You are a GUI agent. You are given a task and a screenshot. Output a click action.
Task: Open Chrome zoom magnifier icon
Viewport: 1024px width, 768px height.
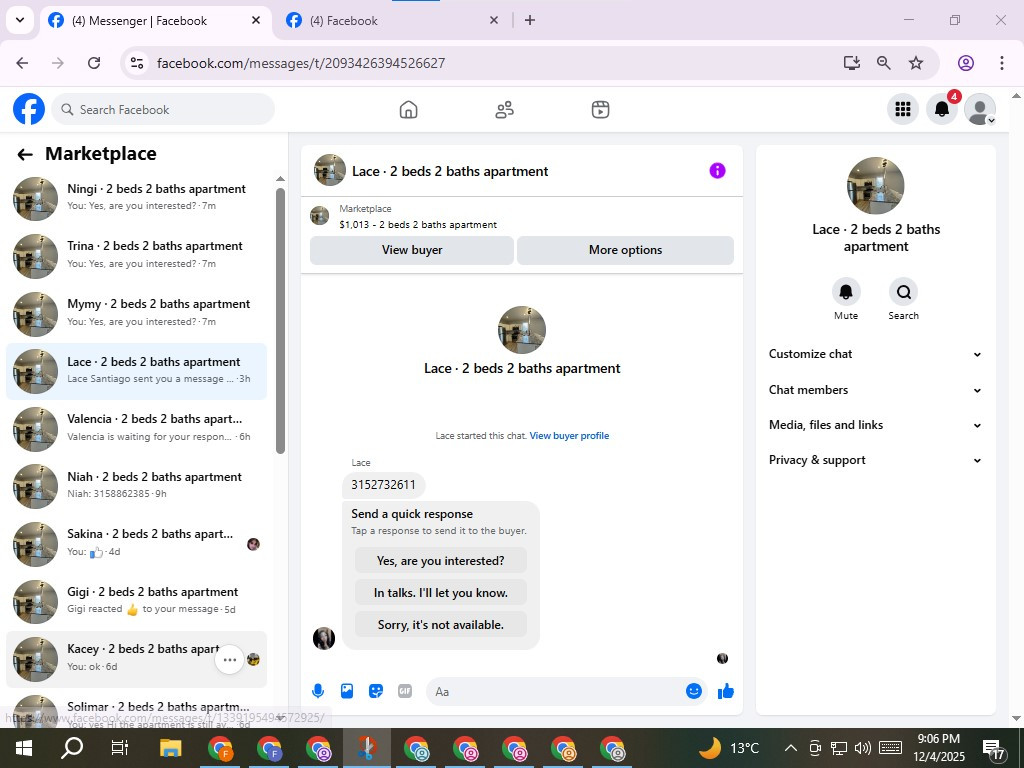click(x=884, y=63)
